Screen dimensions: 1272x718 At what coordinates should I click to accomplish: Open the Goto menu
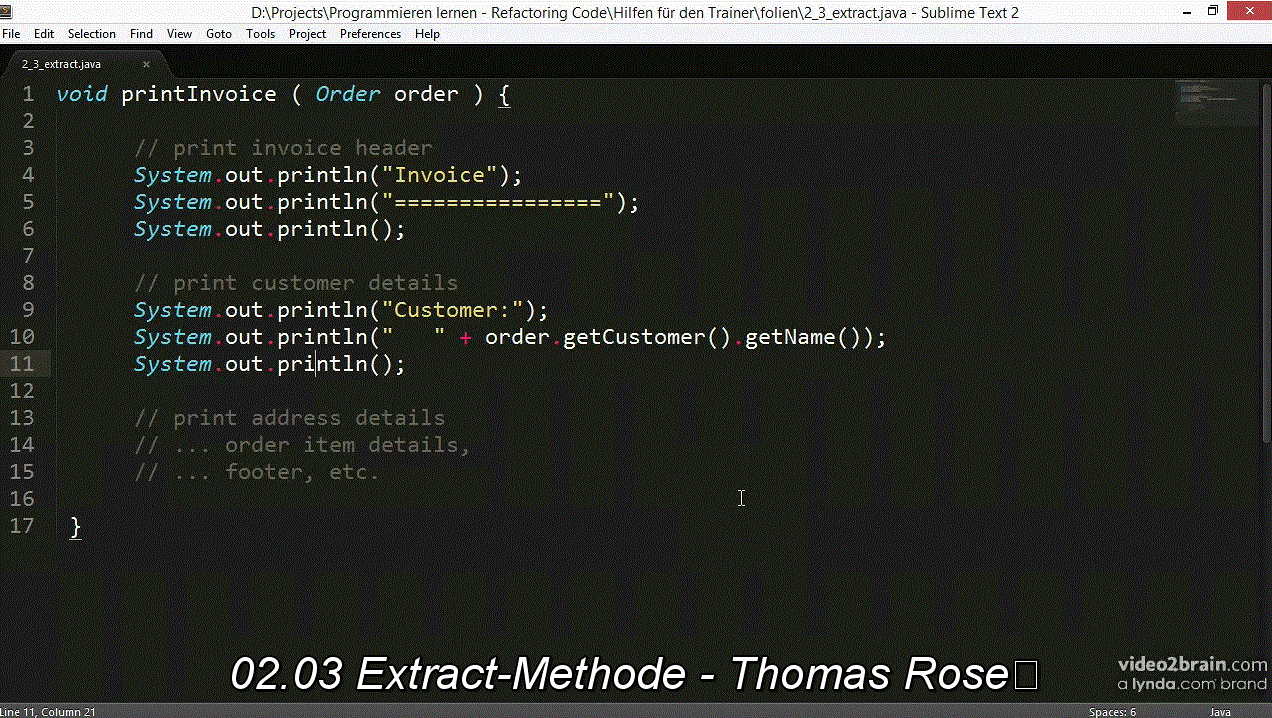(219, 33)
